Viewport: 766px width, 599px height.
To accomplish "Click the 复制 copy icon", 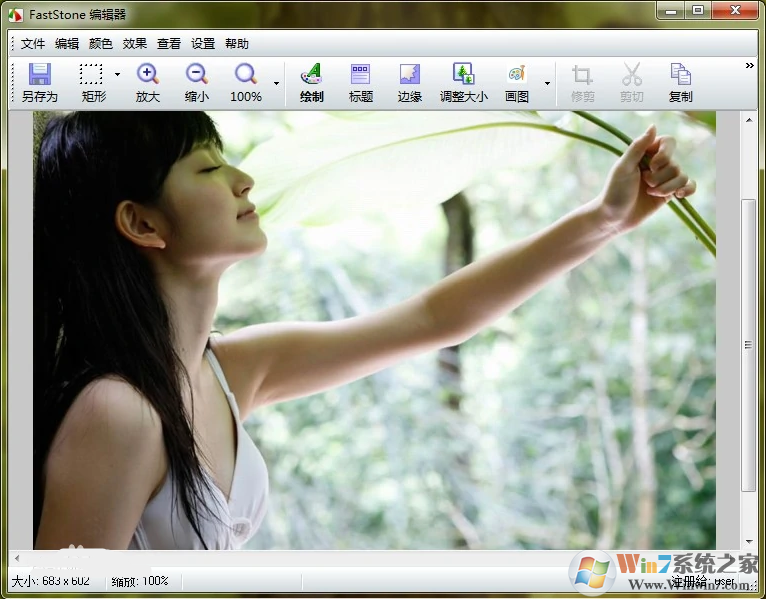I will pyautogui.click(x=680, y=82).
